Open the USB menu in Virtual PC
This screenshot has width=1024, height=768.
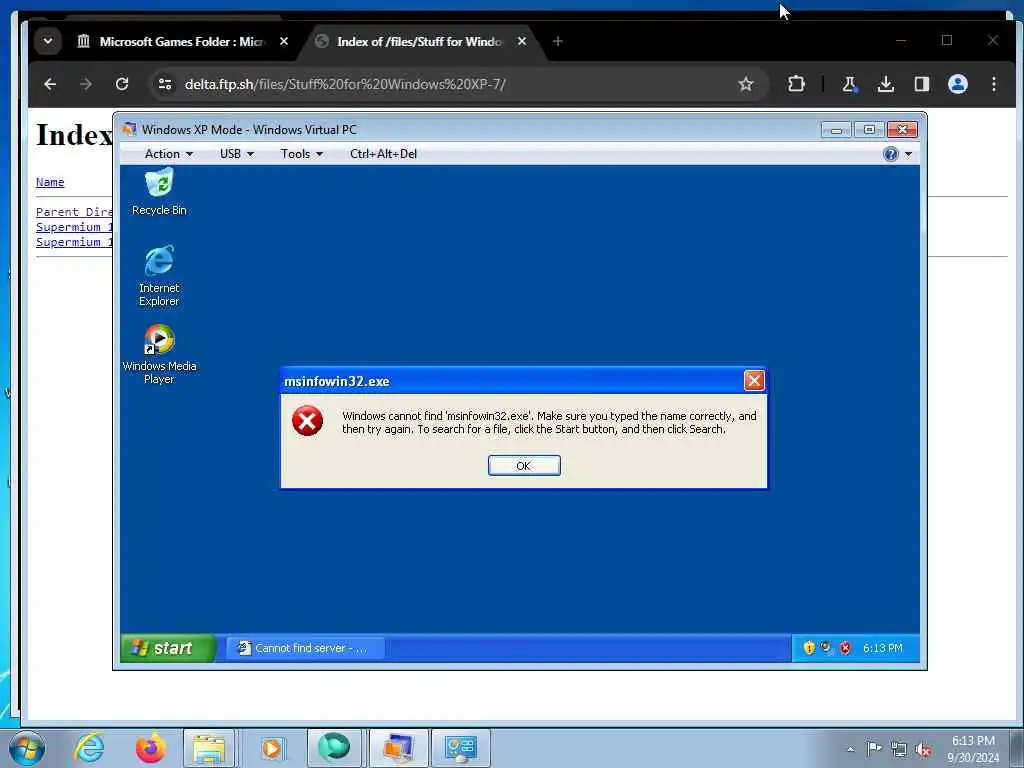pos(236,154)
